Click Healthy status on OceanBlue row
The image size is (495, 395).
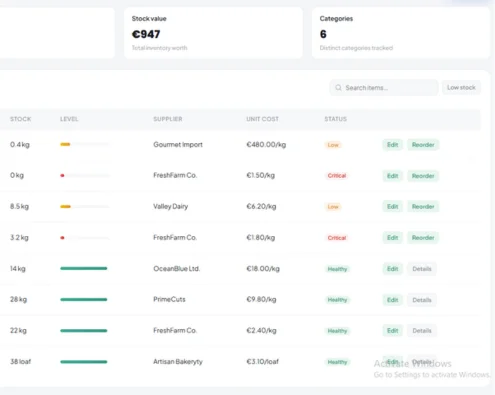click(337, 269)
